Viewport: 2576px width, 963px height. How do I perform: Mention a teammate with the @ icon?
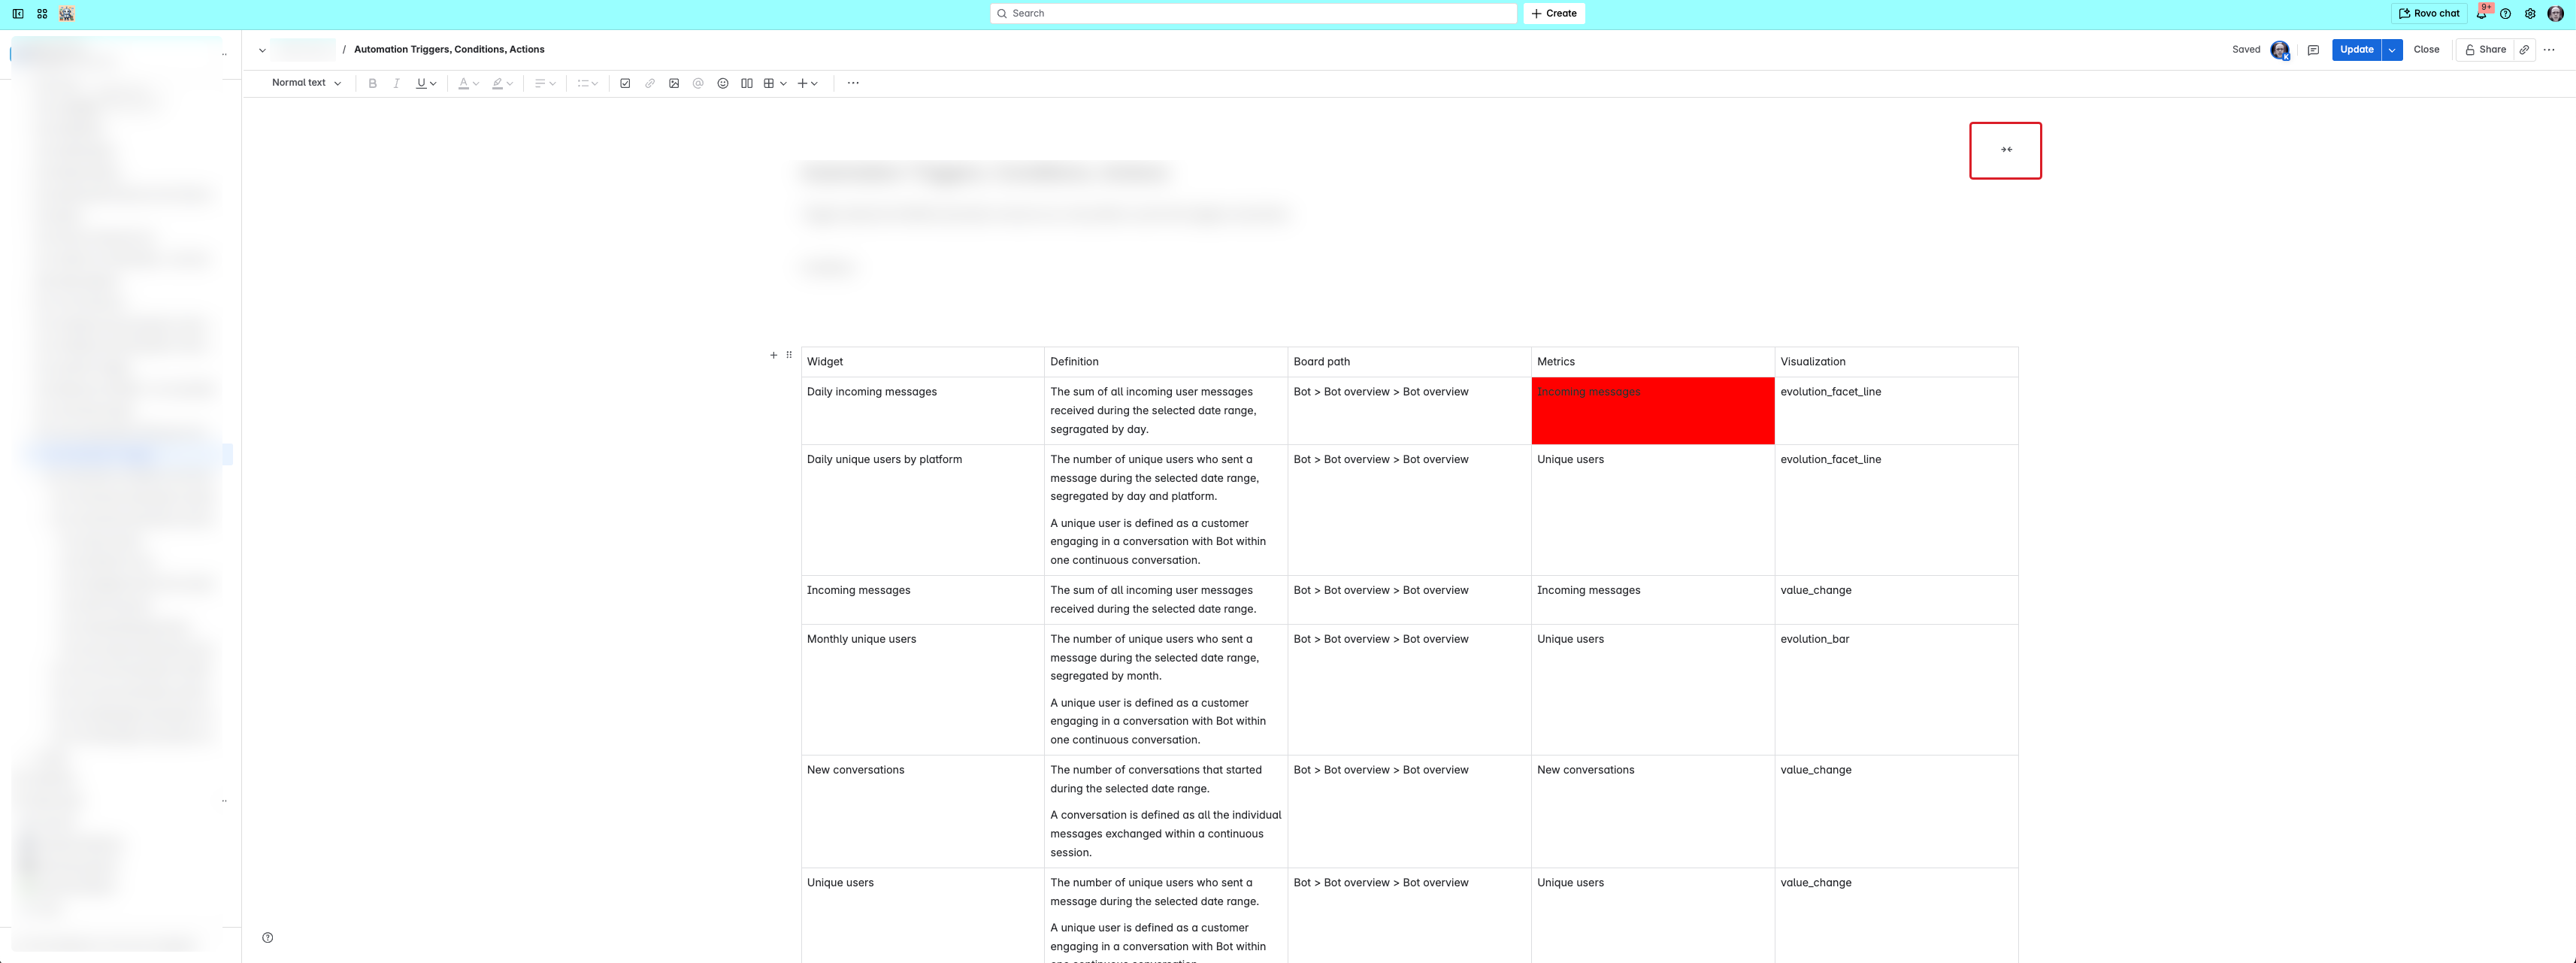point(699,83)
